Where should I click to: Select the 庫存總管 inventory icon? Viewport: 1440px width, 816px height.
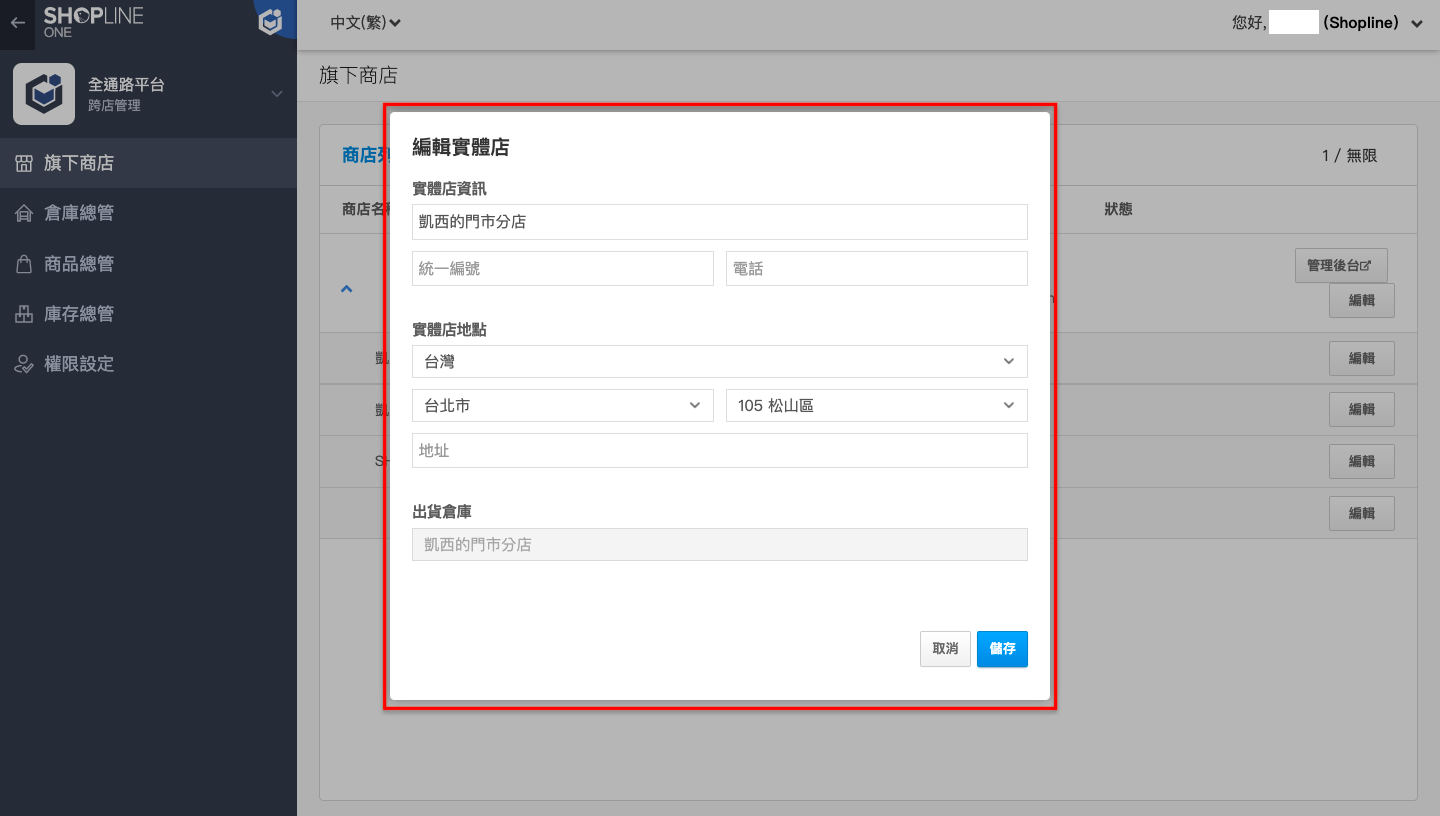(24, 314)
